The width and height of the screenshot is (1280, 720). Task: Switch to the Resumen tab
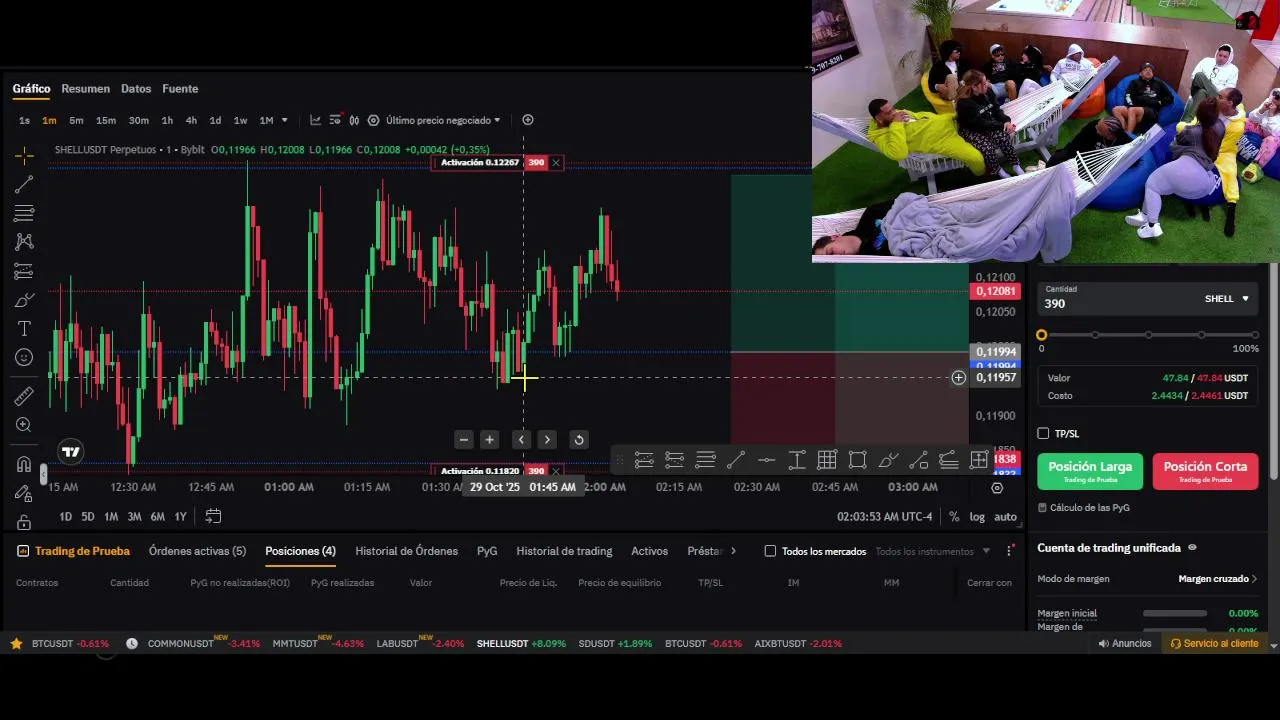(x=85, y=89)
